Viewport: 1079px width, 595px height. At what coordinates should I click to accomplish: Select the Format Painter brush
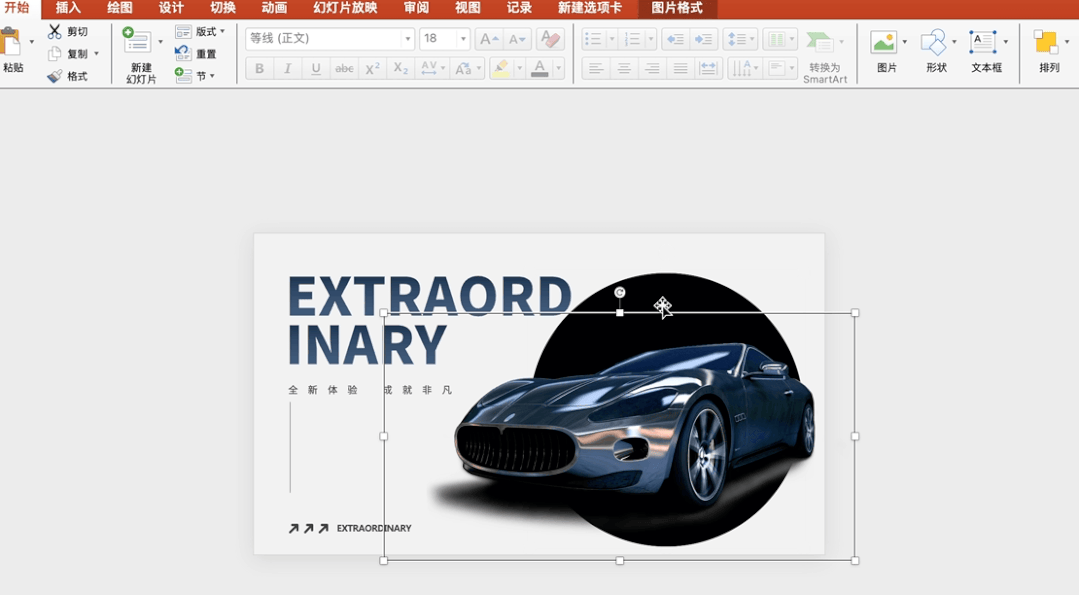[54, 76]
